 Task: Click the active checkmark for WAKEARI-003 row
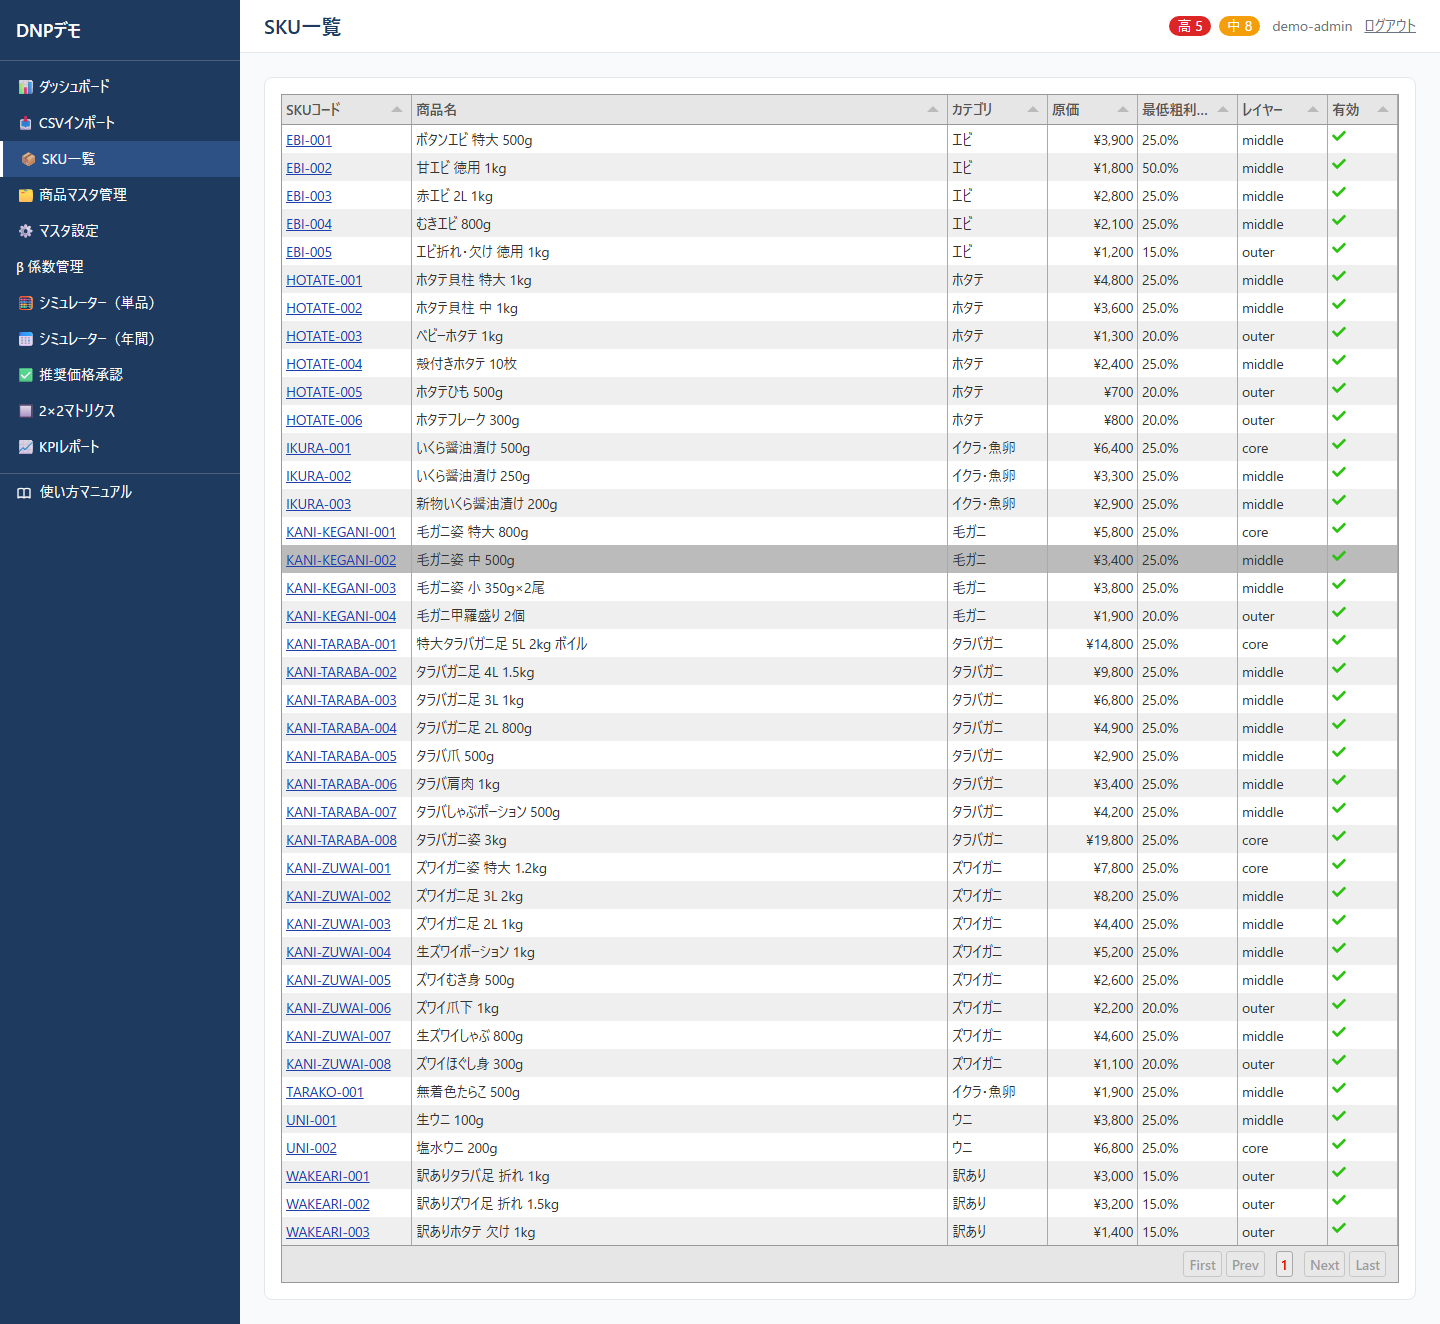click(x=1339, y=1229)
